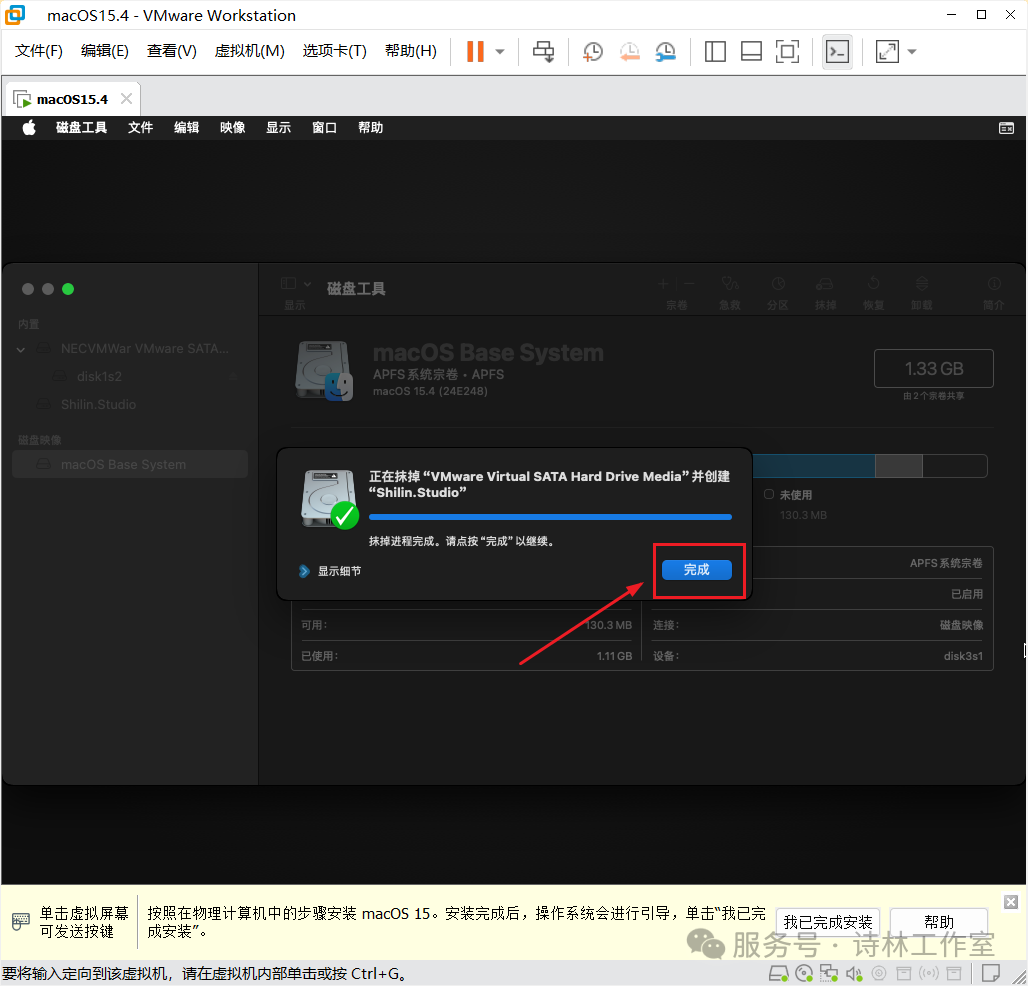Click the 简介 Info toolbar icon
Viewport: 1028px width, 986px height.
pyautogui.click(x=994, y=283)
